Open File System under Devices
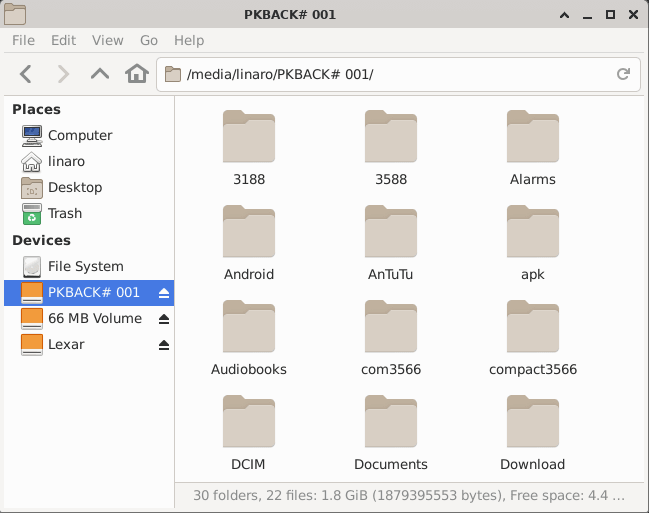This screenshot has height=513, width=649. 89,267
